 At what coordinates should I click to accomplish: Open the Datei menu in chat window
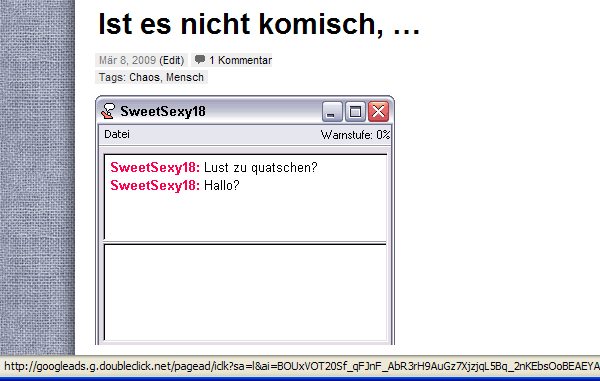117,134
